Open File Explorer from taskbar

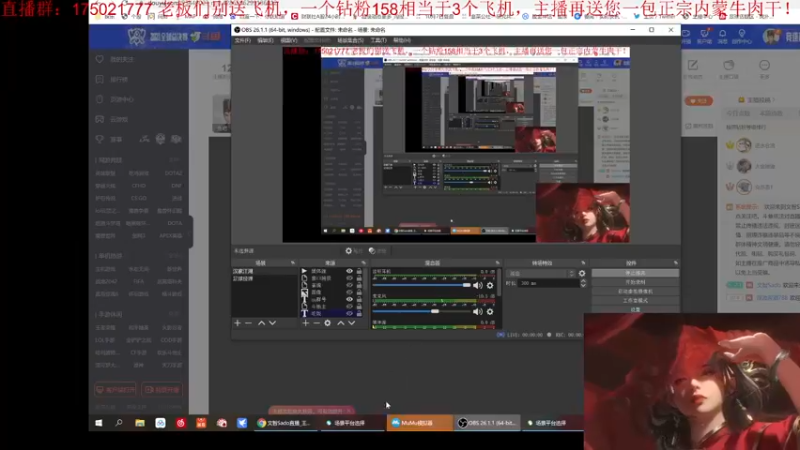(140, 423)
